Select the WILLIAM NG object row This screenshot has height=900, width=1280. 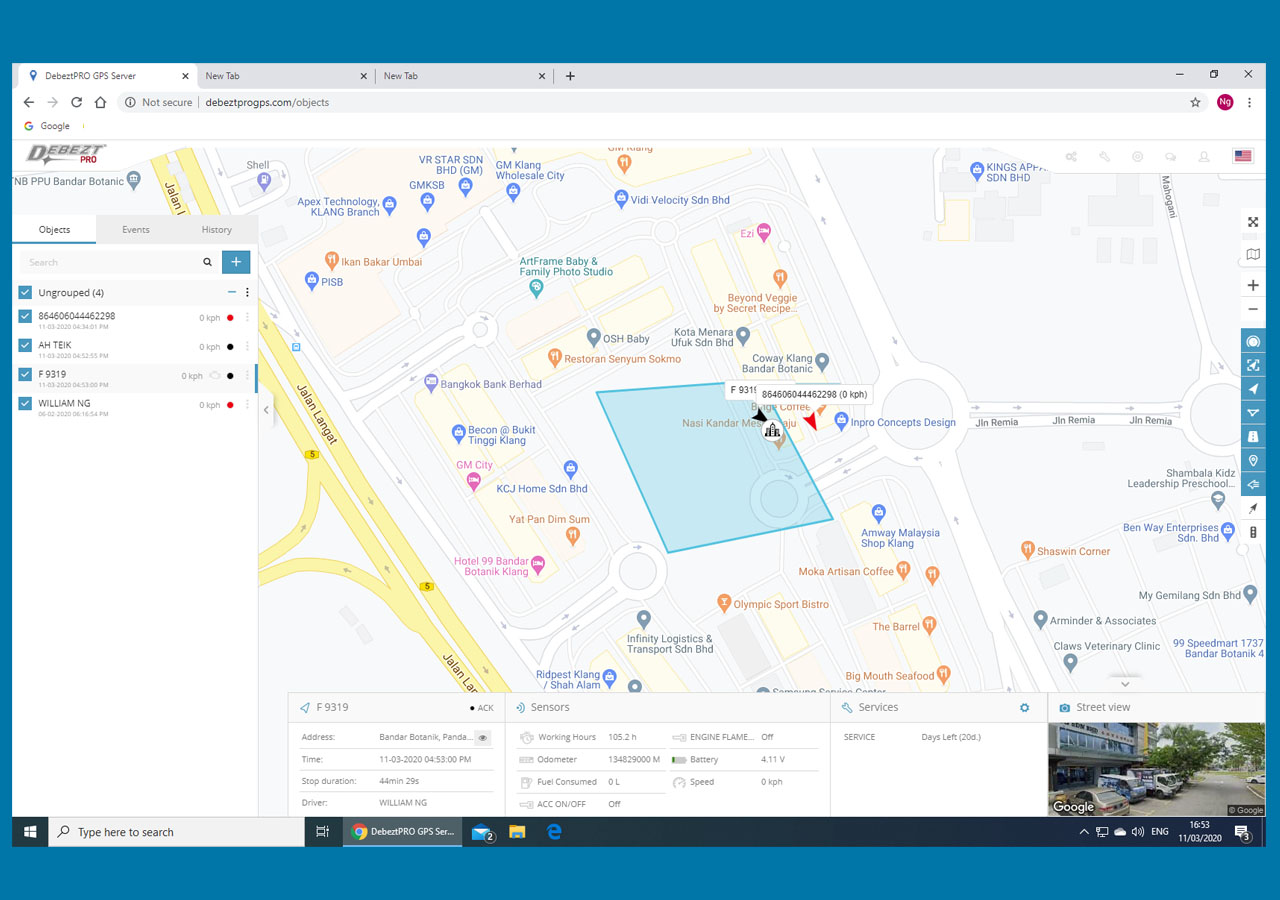click(135, 407)
